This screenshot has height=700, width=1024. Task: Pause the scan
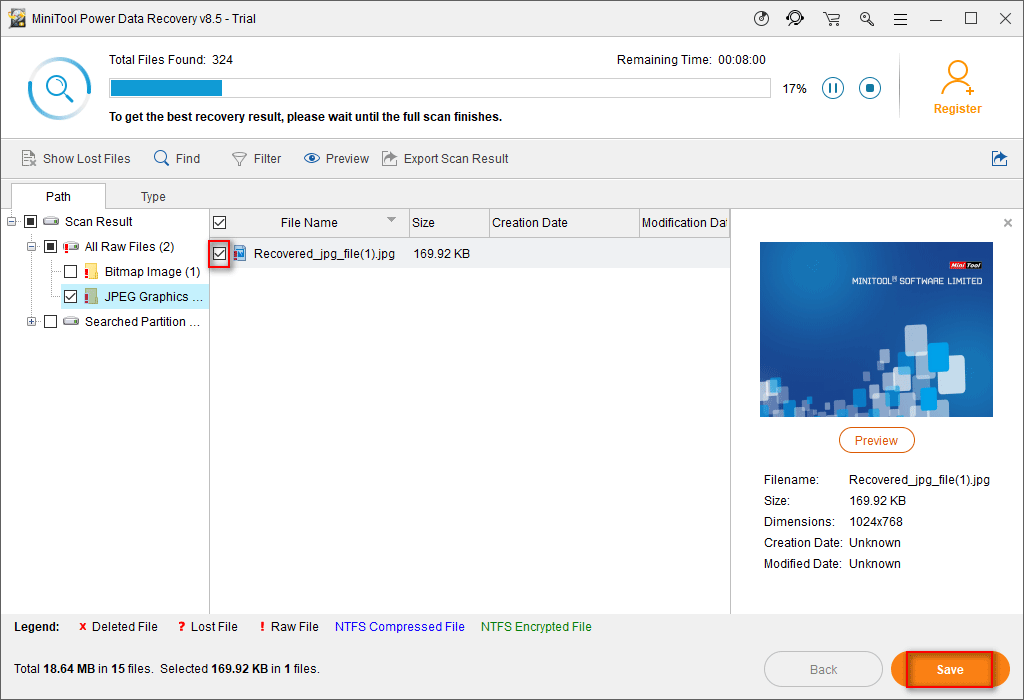(833, 88)
